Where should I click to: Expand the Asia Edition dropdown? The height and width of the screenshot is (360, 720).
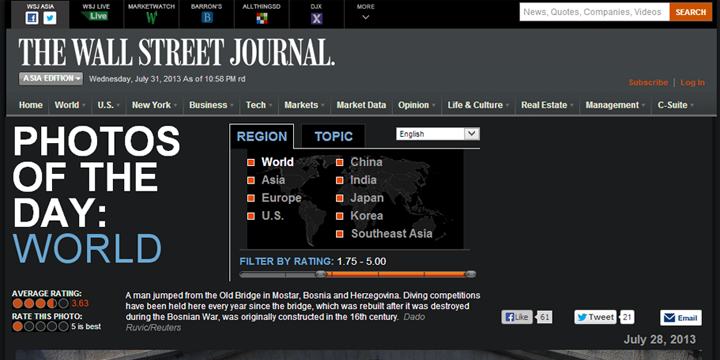tap(51, 79)
